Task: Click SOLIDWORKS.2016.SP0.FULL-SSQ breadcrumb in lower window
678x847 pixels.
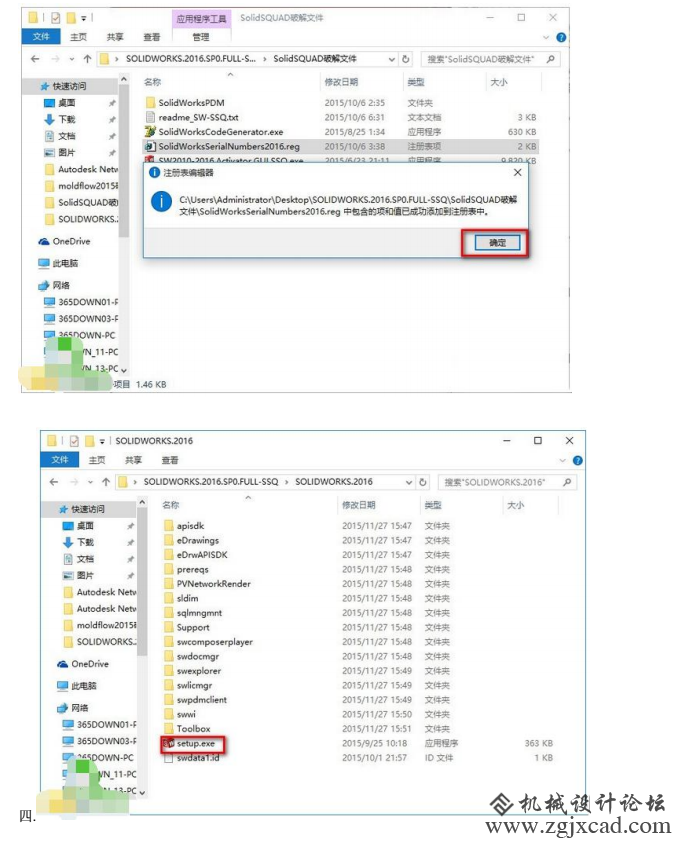Action: pos(211,482)
